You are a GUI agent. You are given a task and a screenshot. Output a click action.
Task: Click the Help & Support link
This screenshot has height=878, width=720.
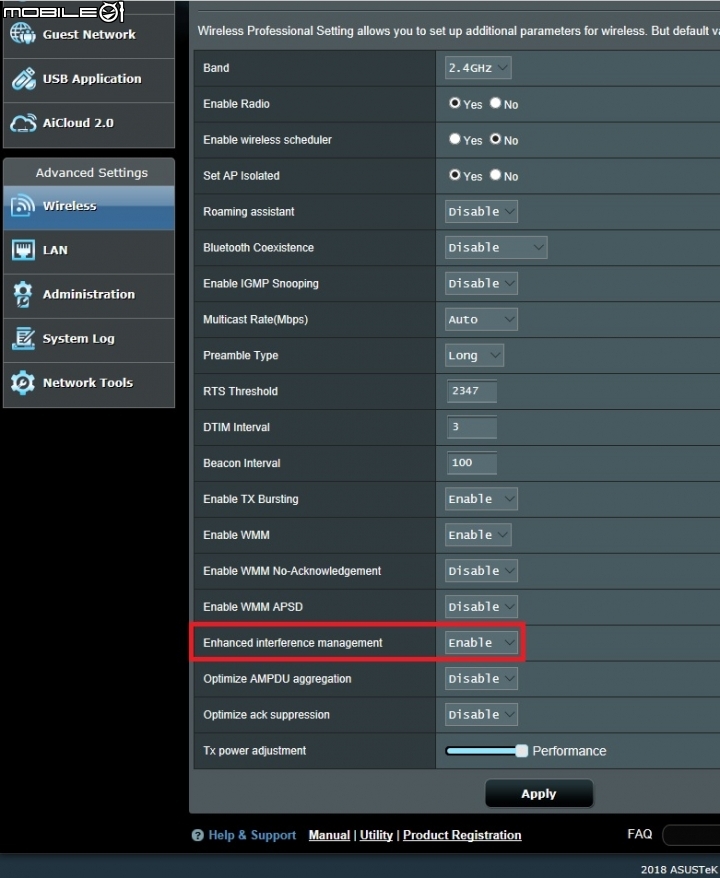coord(252,835)
